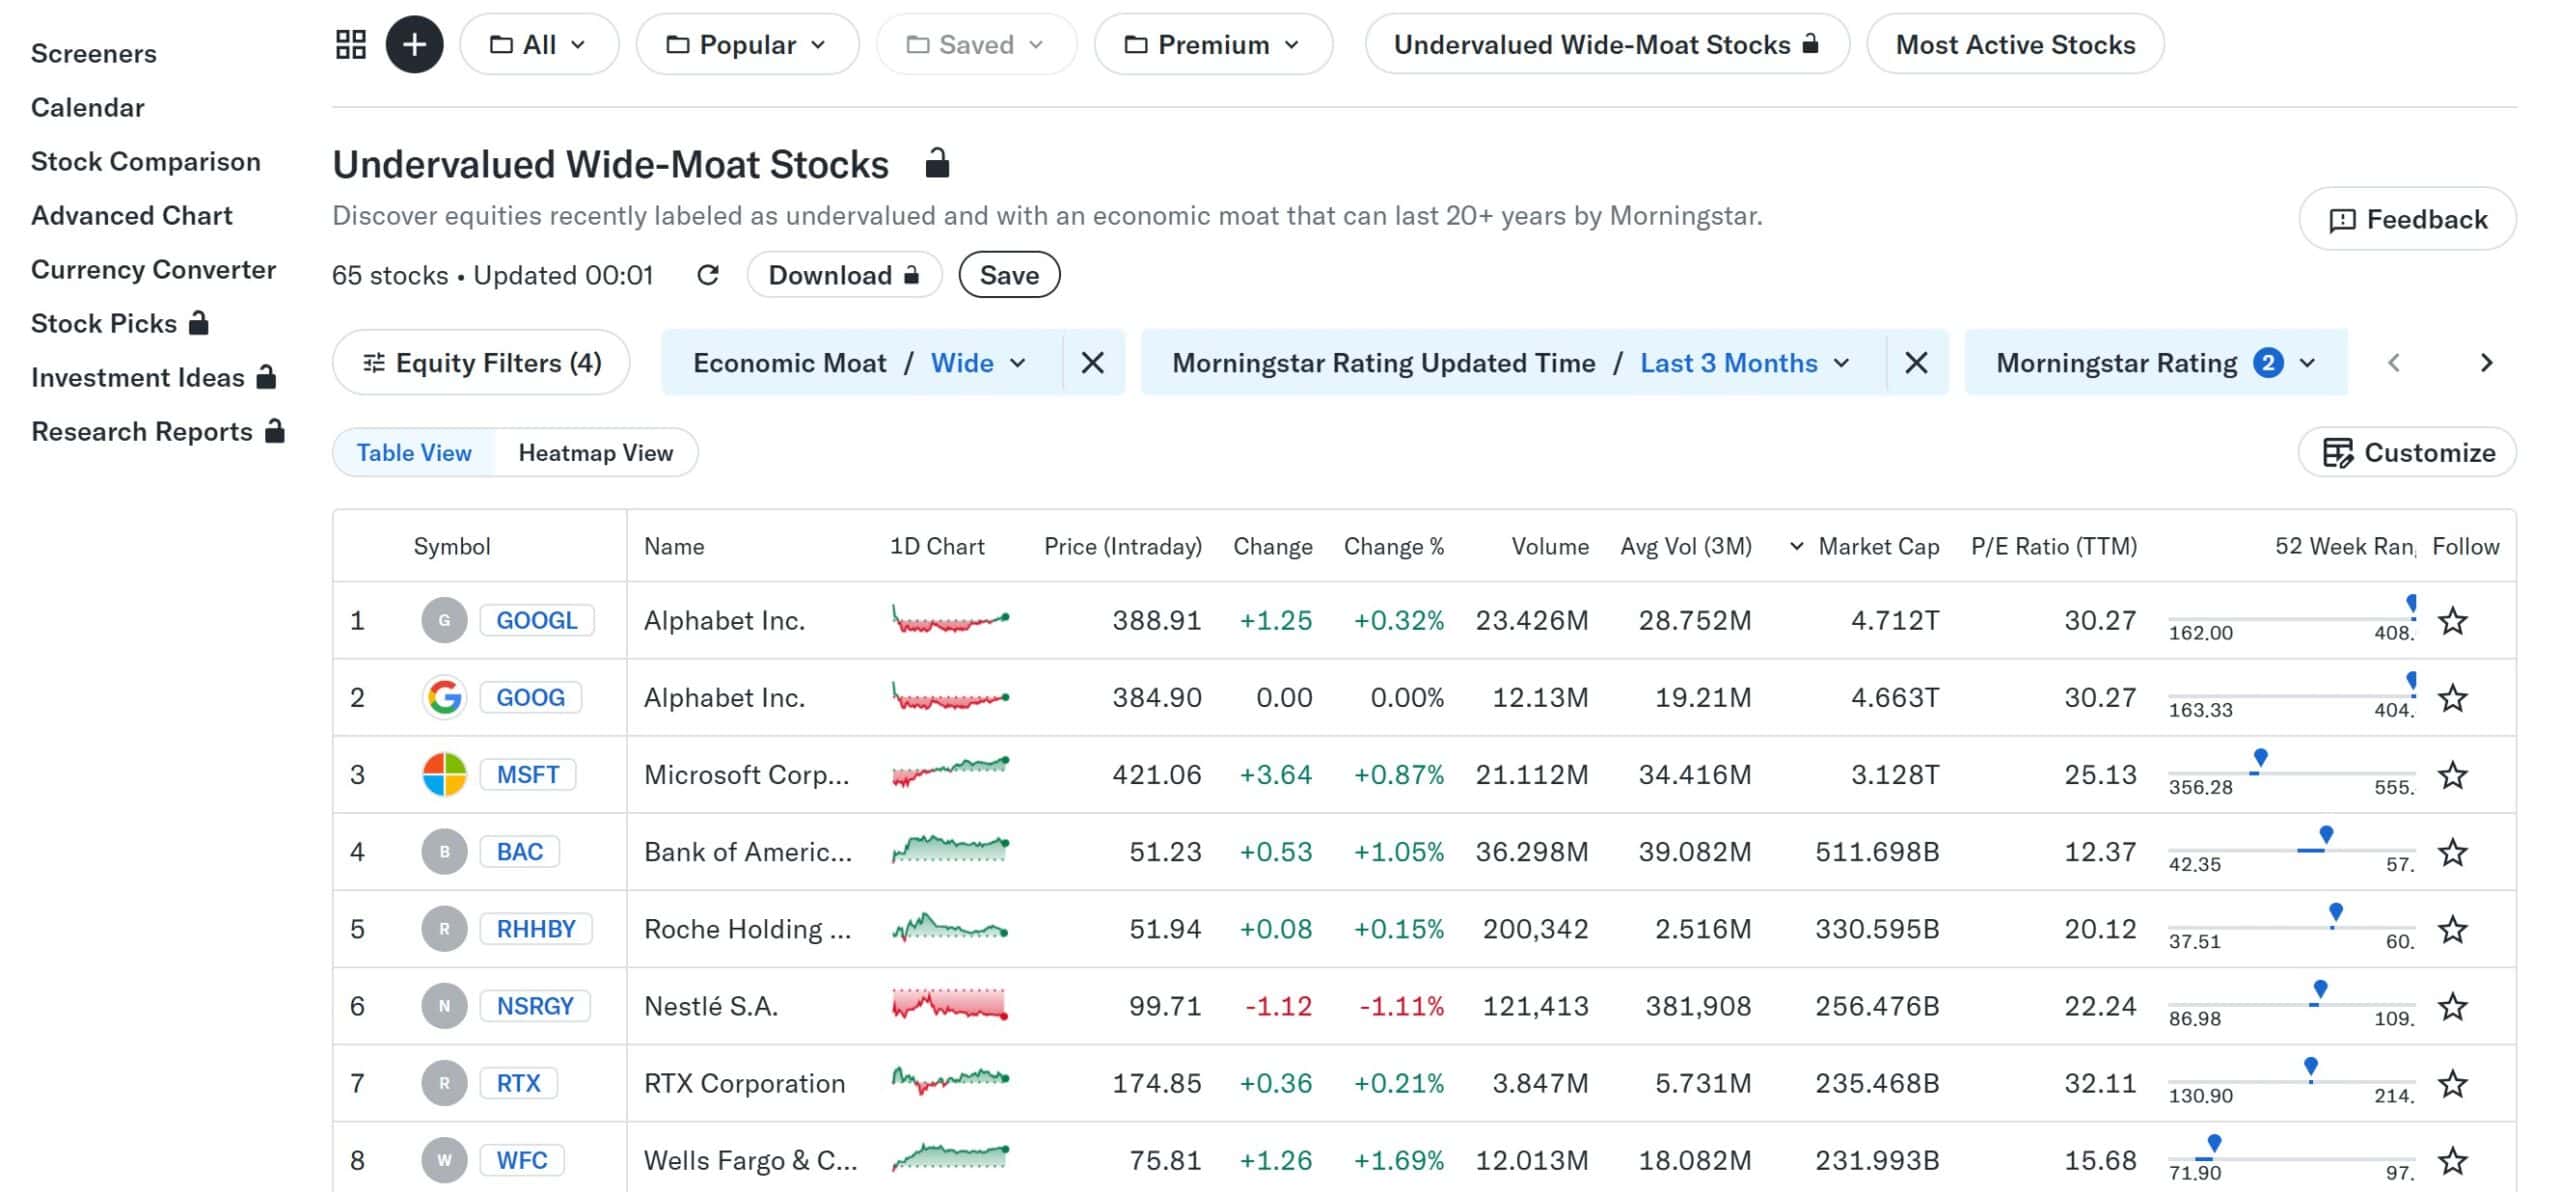This screenshot has width=2560, height=1192.
Task: Open locked Investment Ideas in sidebar
Action: click(154, 378)
